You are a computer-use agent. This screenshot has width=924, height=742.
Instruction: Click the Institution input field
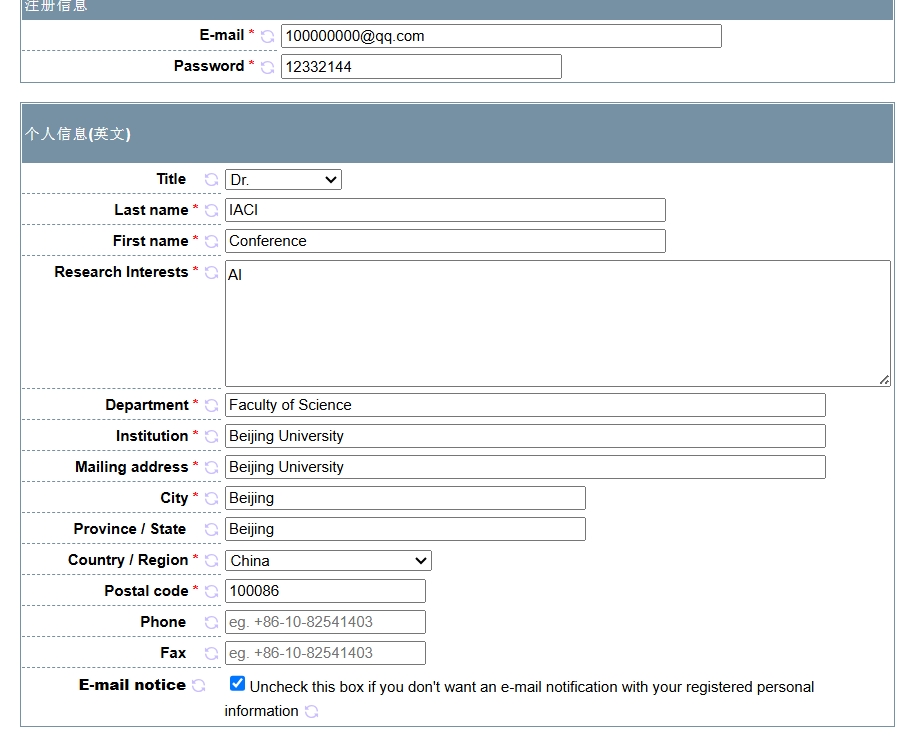[525, 436]
